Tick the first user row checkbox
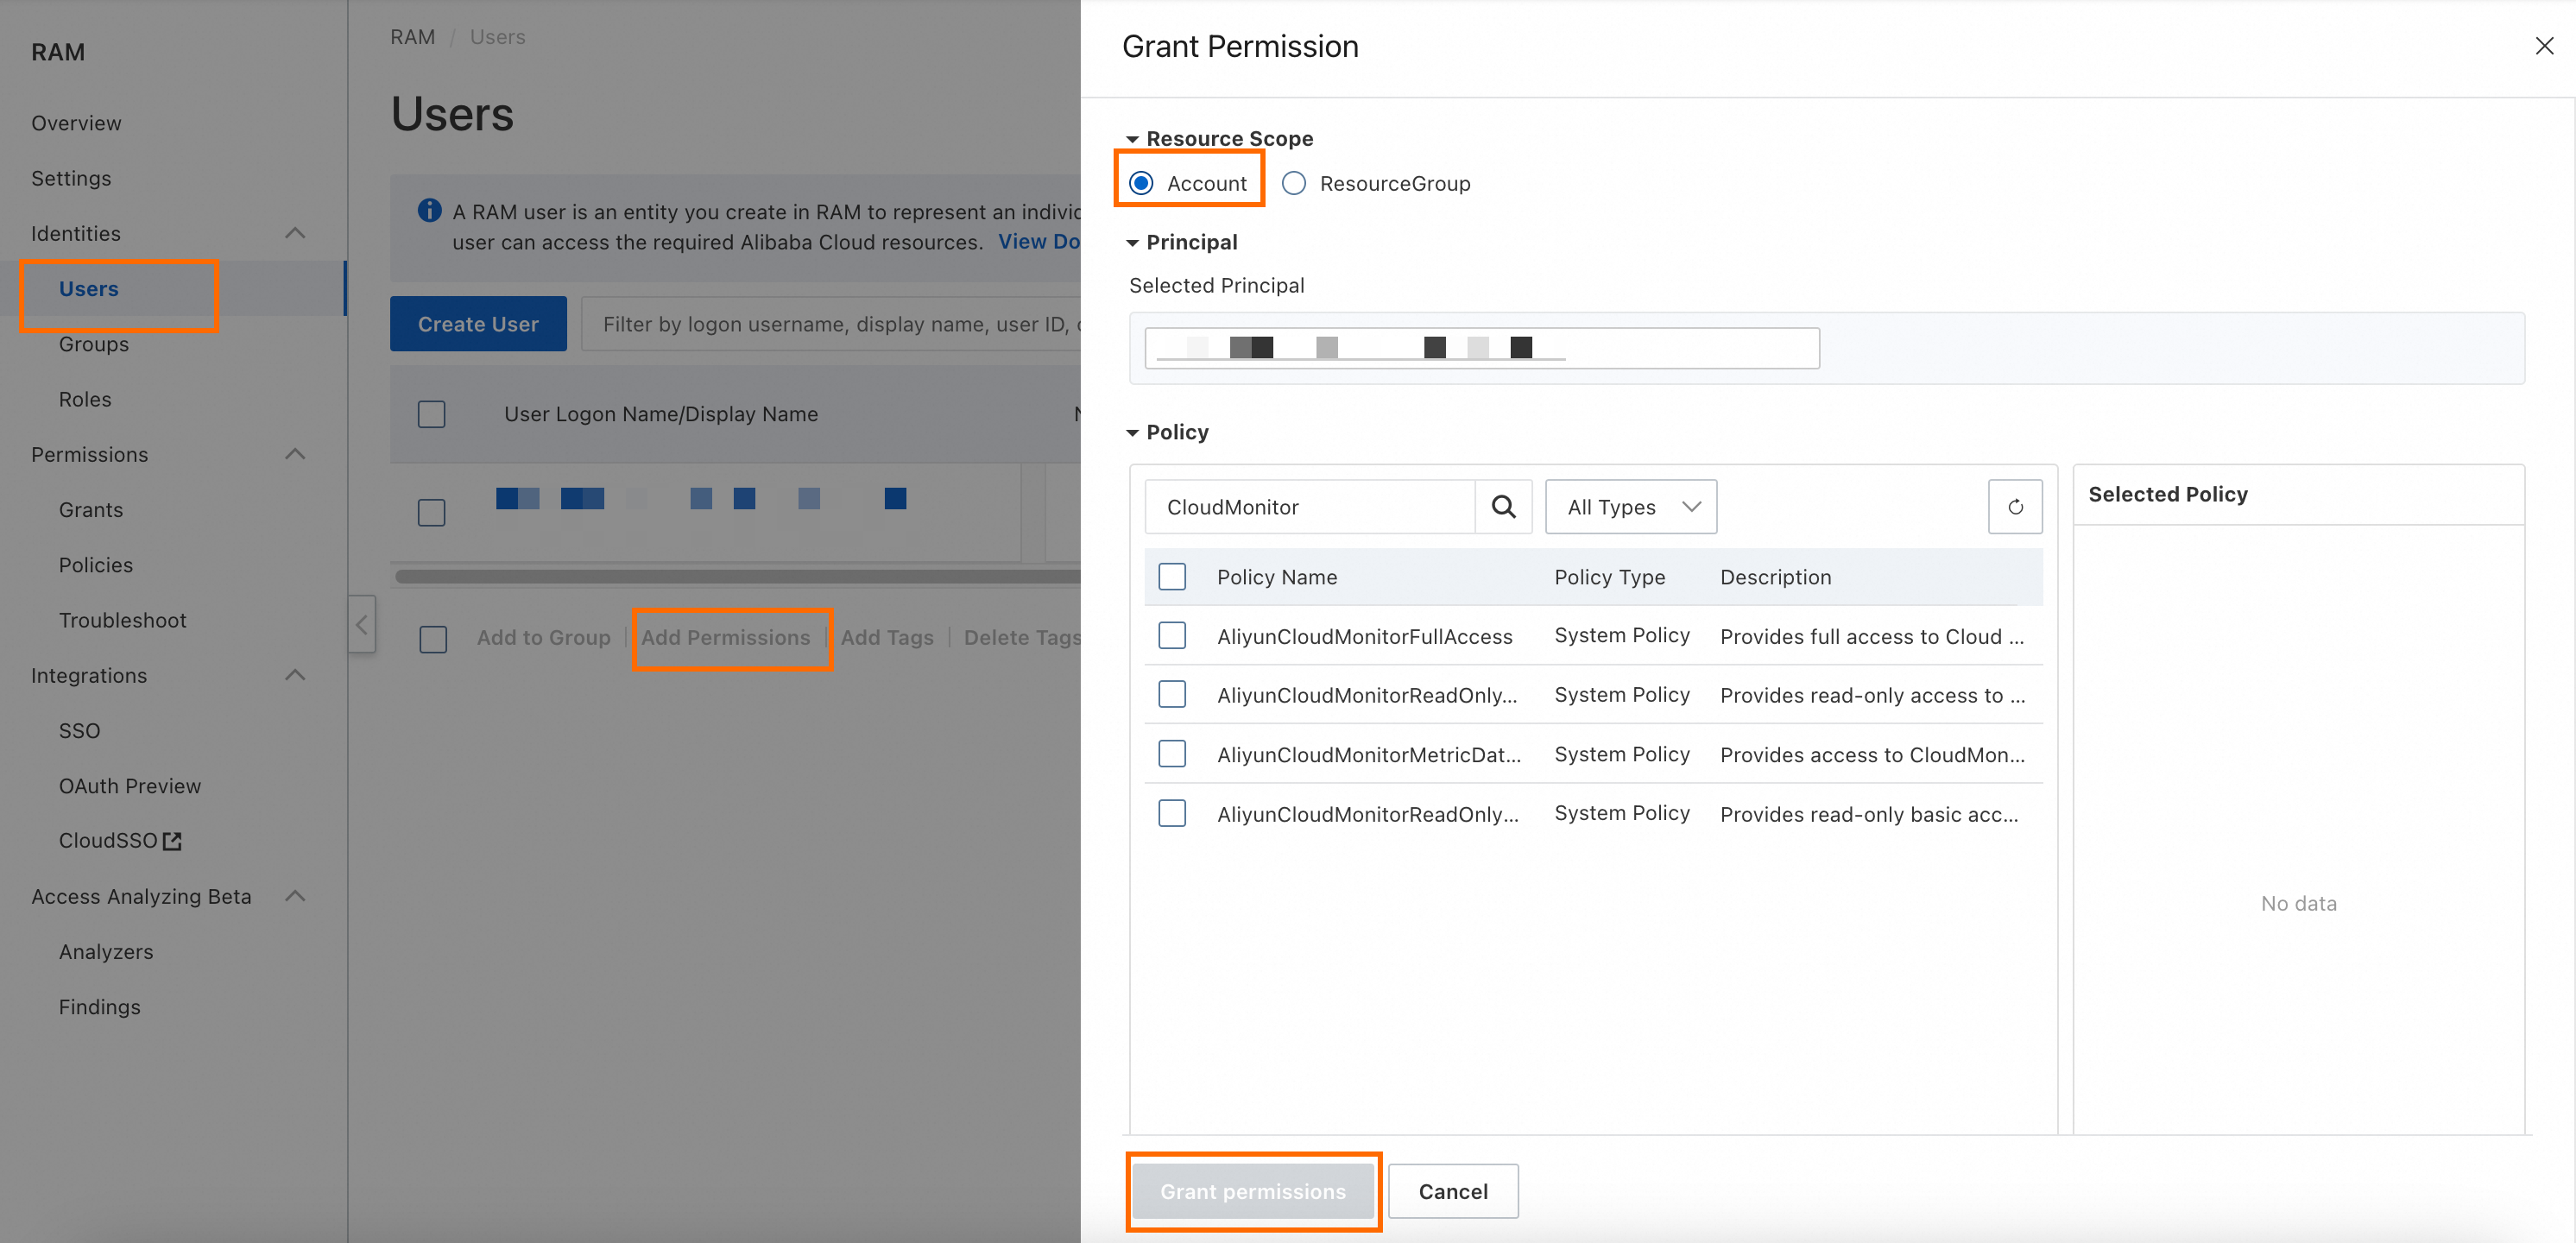Image resolution: width=2576 pixels, height=1243 pixels. pyautogui.click(x=432, y=513)
